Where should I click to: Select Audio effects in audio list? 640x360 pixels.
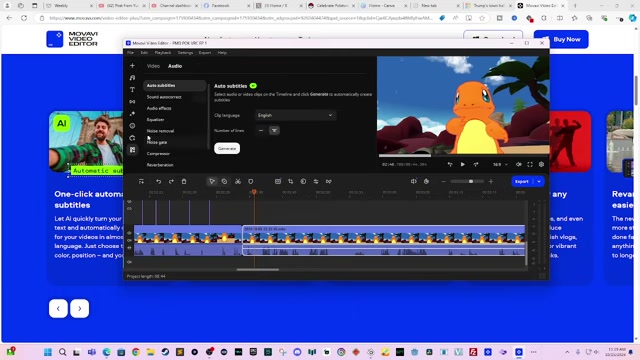tap(159, 109)
